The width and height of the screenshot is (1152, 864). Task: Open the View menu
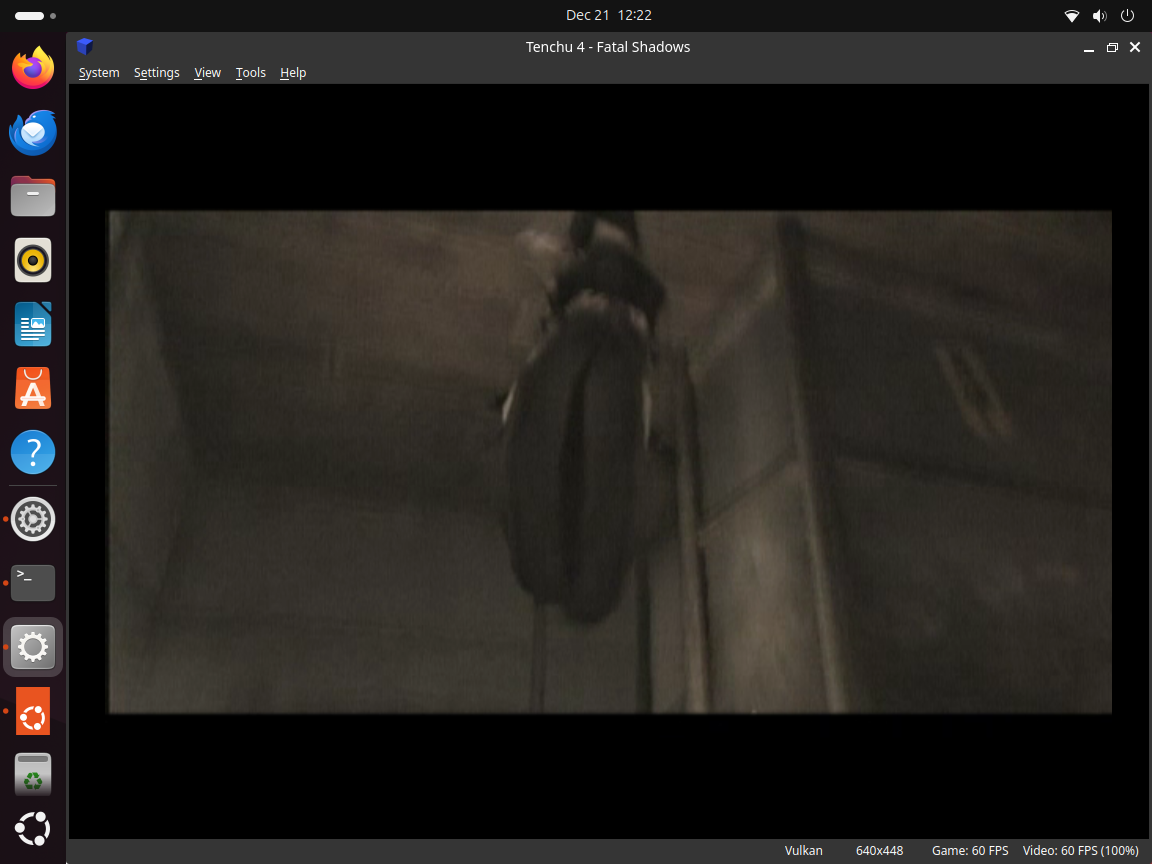pos(207,73)
